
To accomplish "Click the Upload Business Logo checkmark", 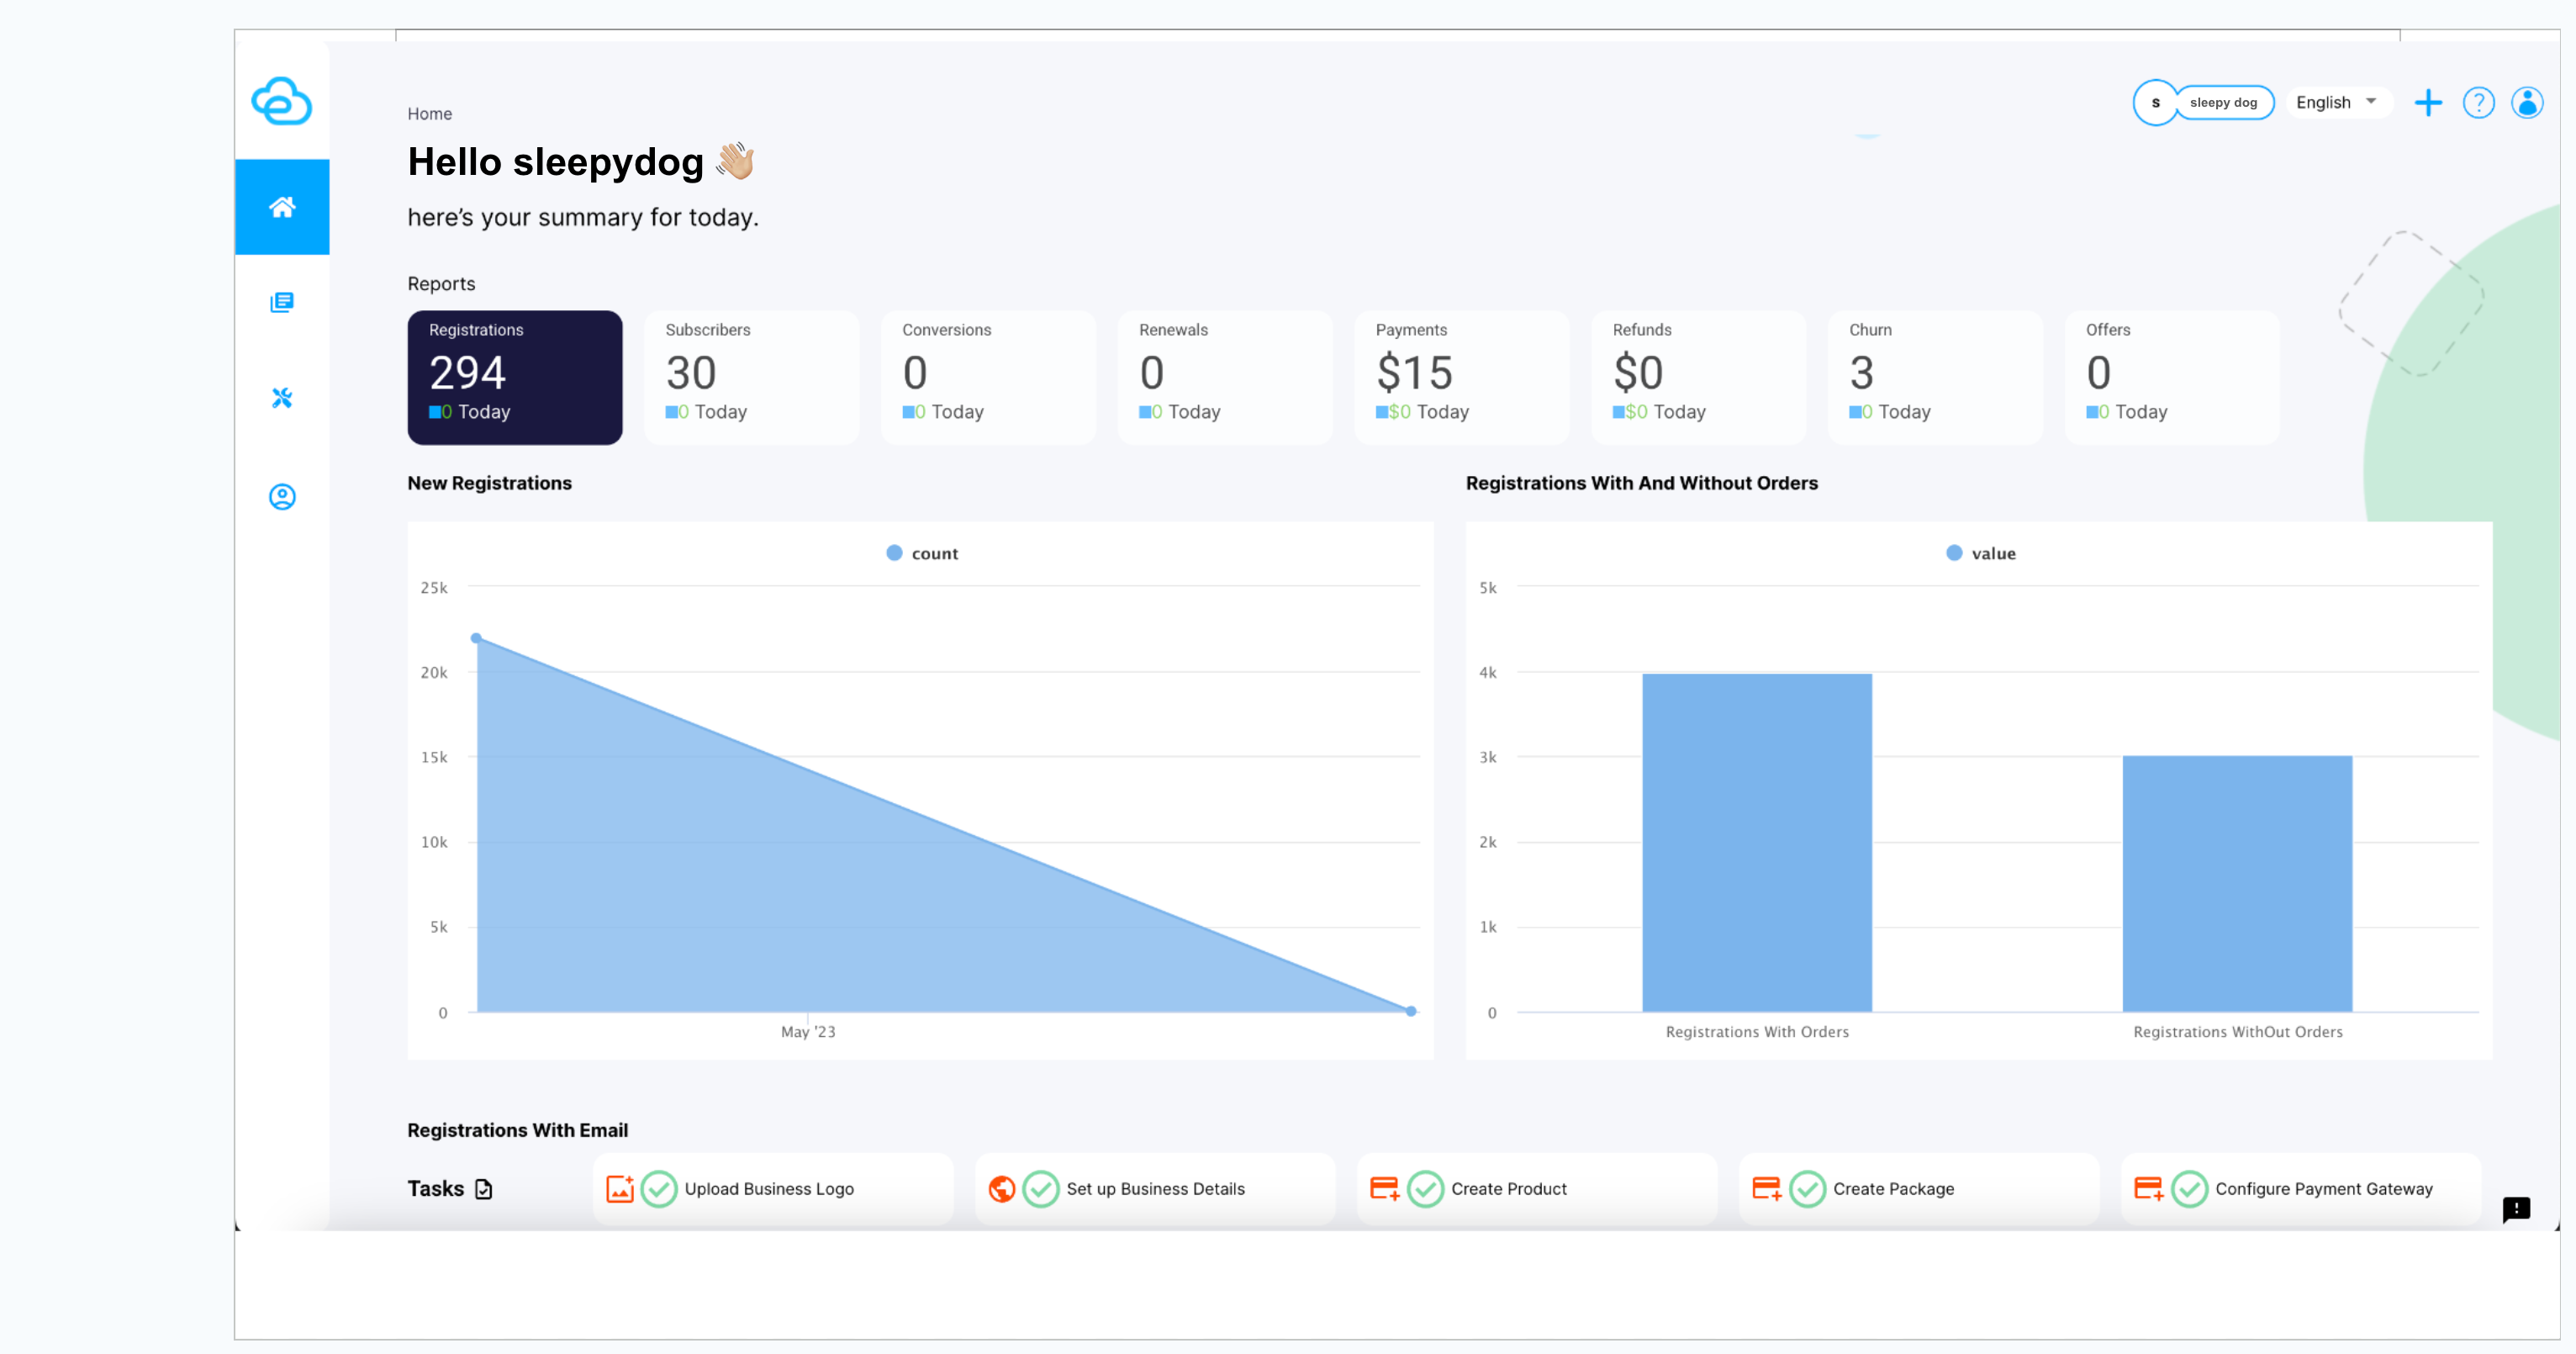I will point(659,1189).
